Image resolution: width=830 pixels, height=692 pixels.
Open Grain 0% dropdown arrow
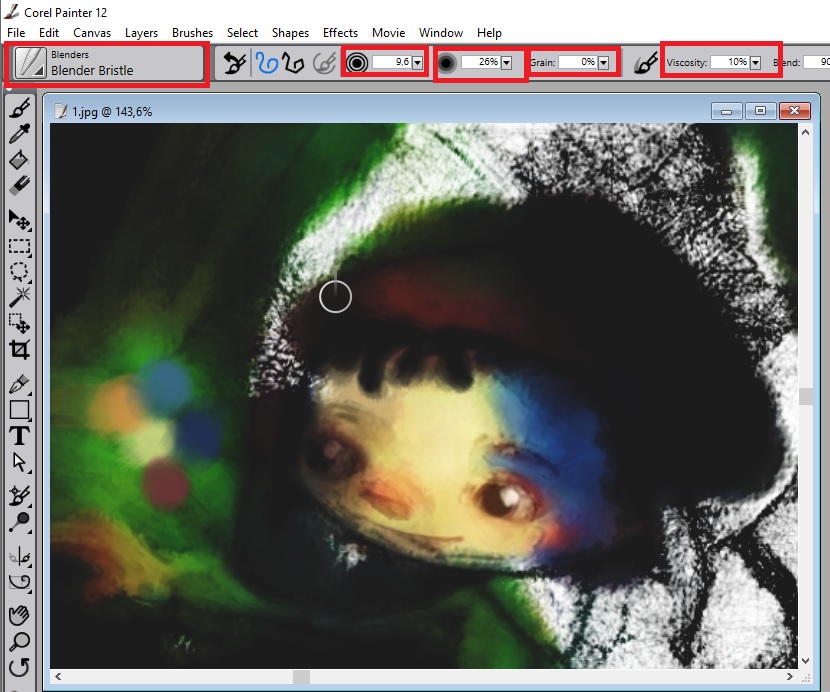click(603, 62)
